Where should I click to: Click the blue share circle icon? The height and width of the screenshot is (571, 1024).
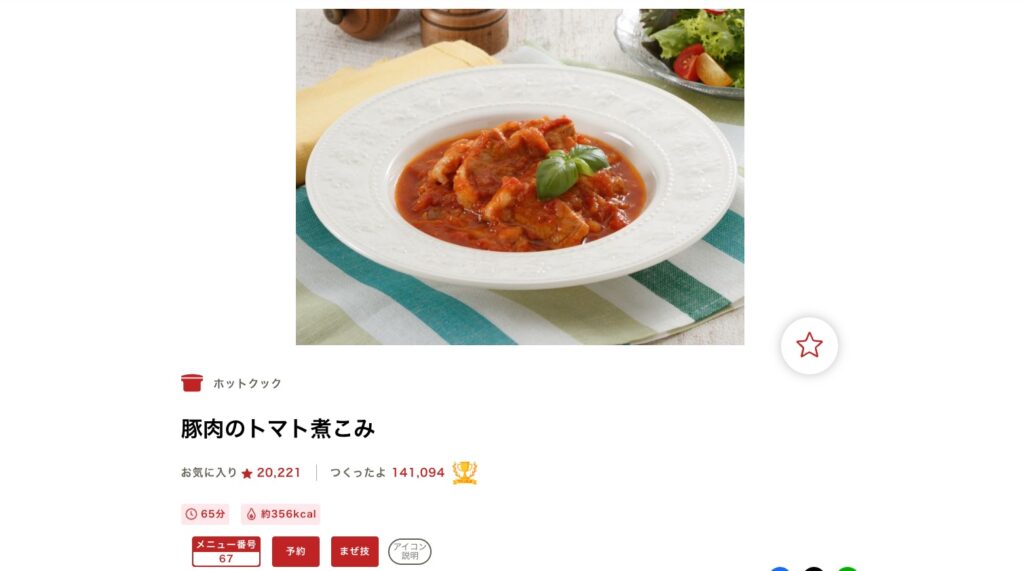780,568
